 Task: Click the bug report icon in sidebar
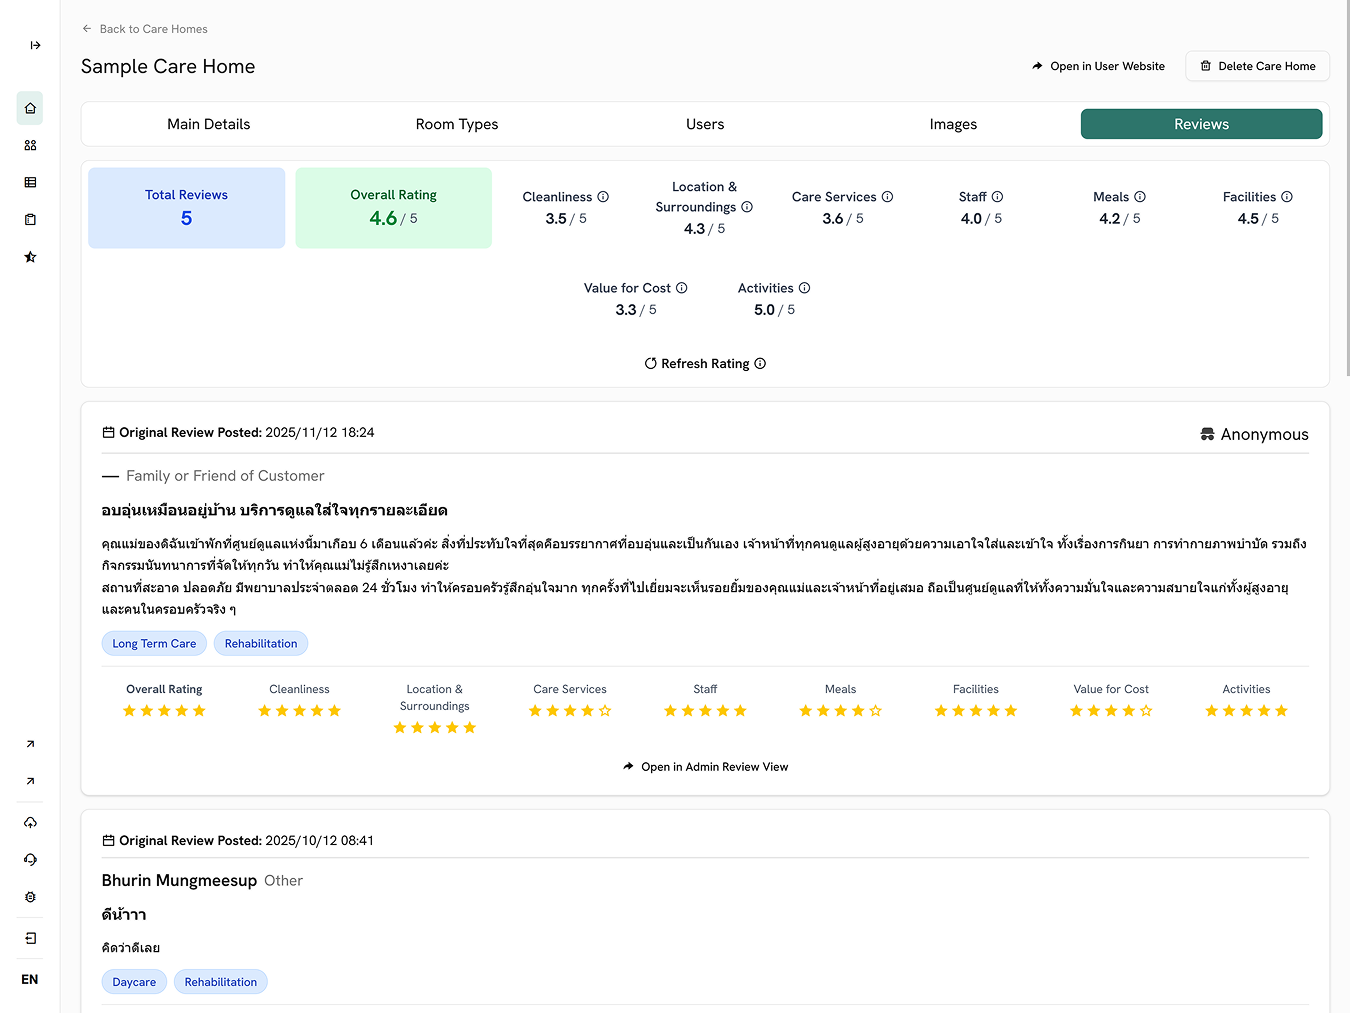click(x=30, y=897)
